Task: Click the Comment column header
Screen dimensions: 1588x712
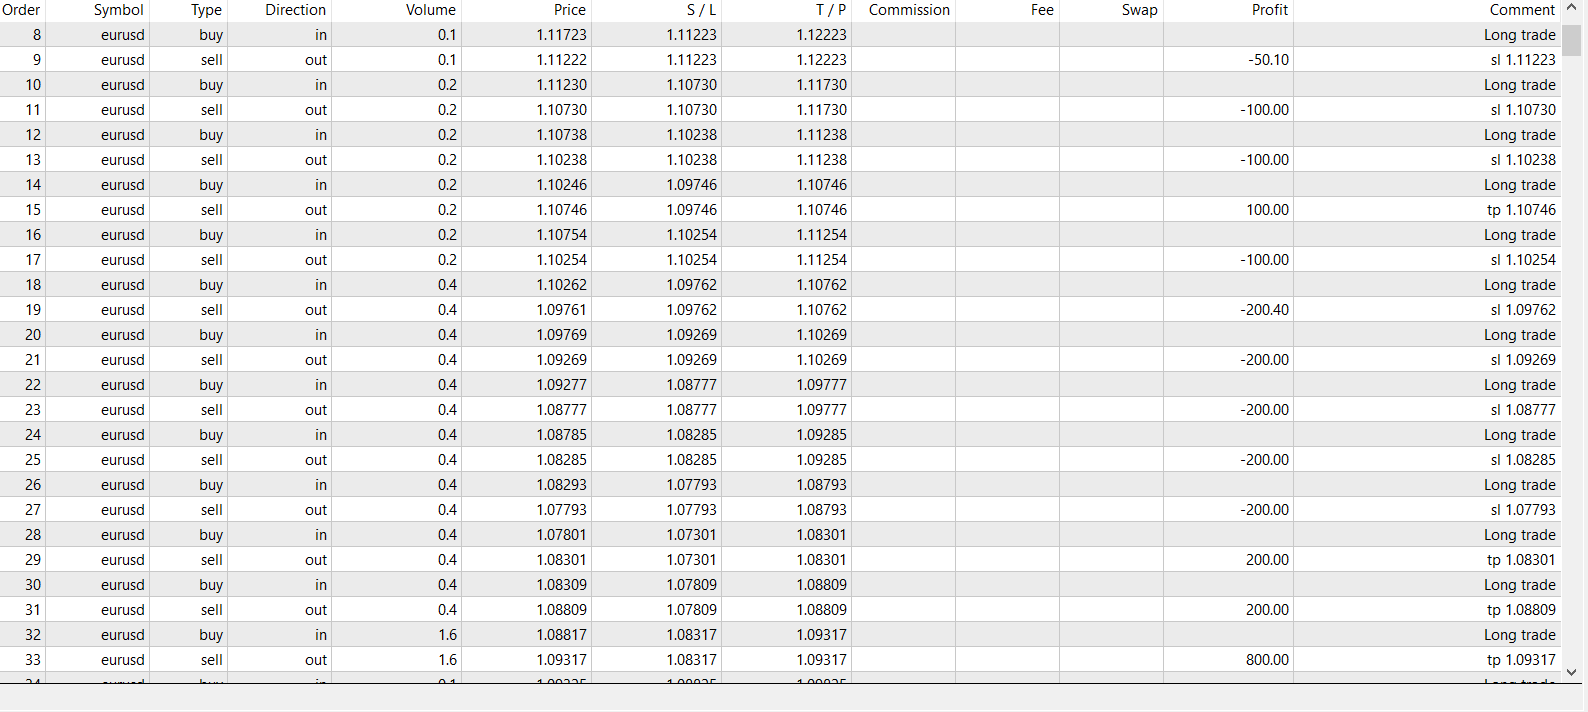Action: click(1522, 10)
